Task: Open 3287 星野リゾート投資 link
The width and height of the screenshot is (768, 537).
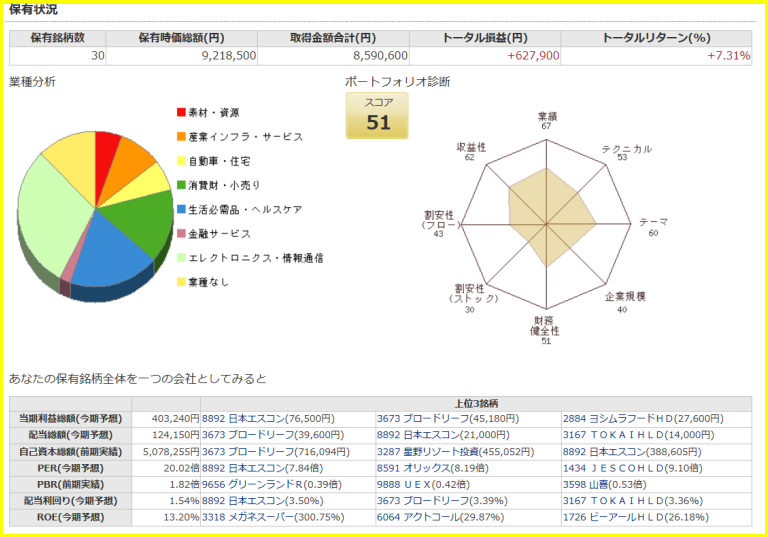Action: pos(455,452)
